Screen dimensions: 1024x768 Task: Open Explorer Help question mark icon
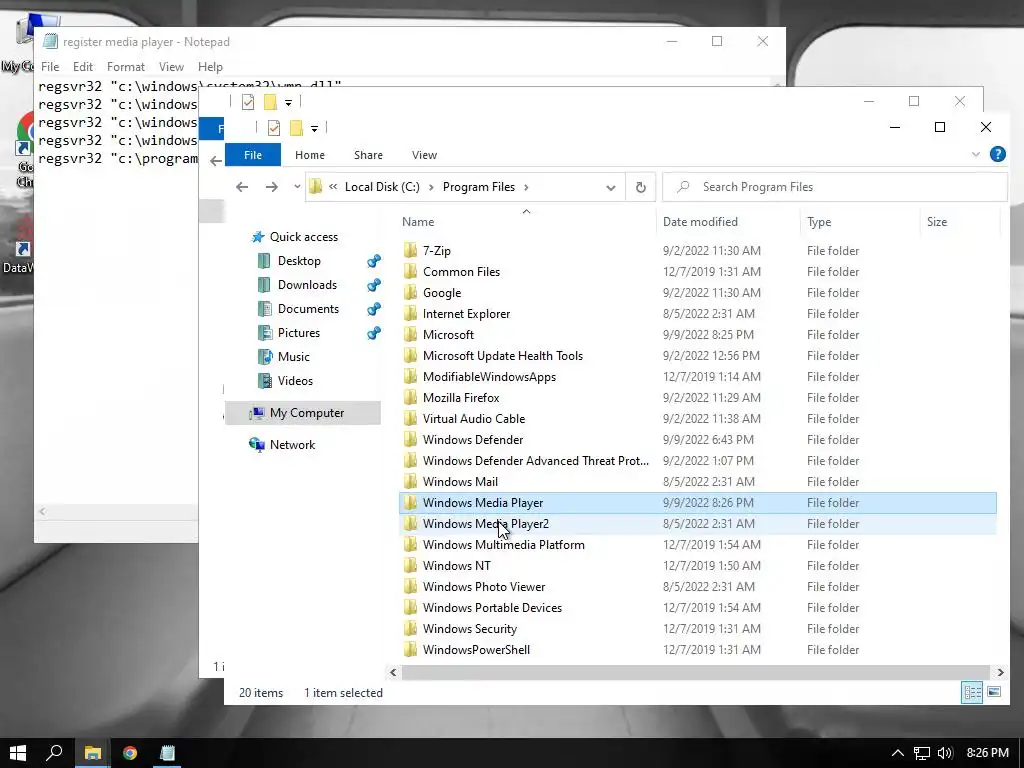click(997, 154)
